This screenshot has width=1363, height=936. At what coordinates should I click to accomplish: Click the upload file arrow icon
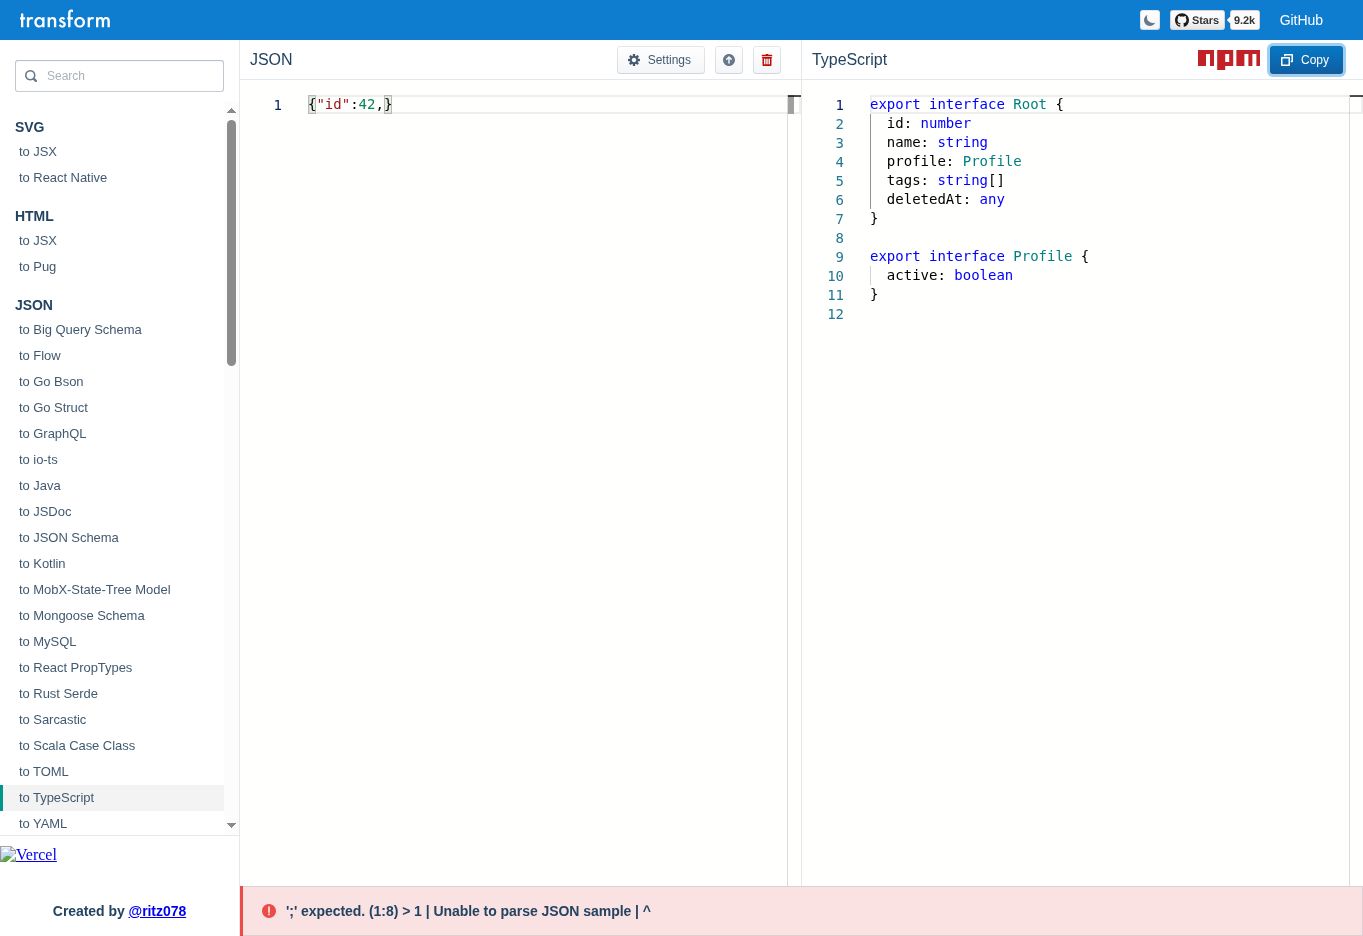pos(729,60)
